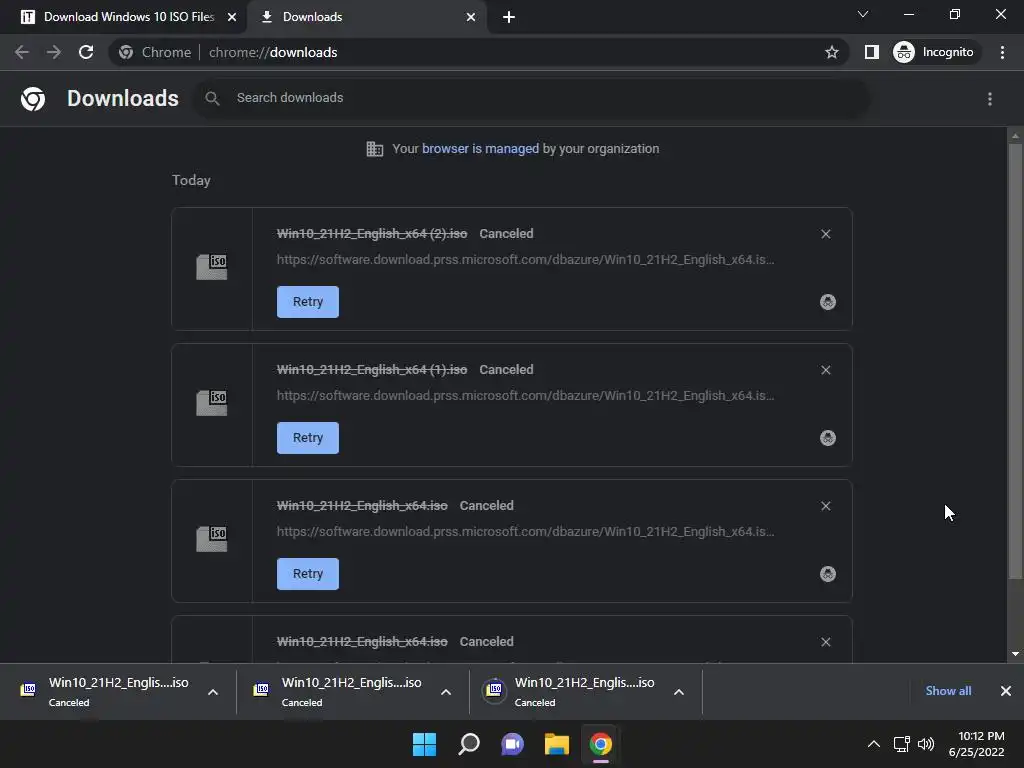Click the incognito badge on the third entry
Image resolution: width=1024 pixels, height=768 pixels.
pyautogui.click(x=827, y=573)
